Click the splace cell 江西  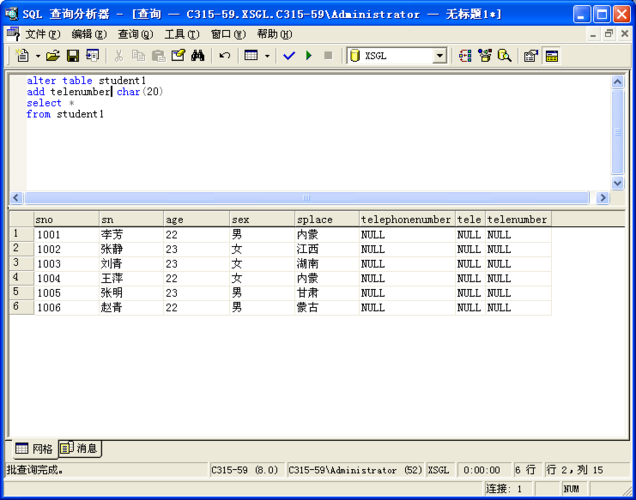[327, 249]
